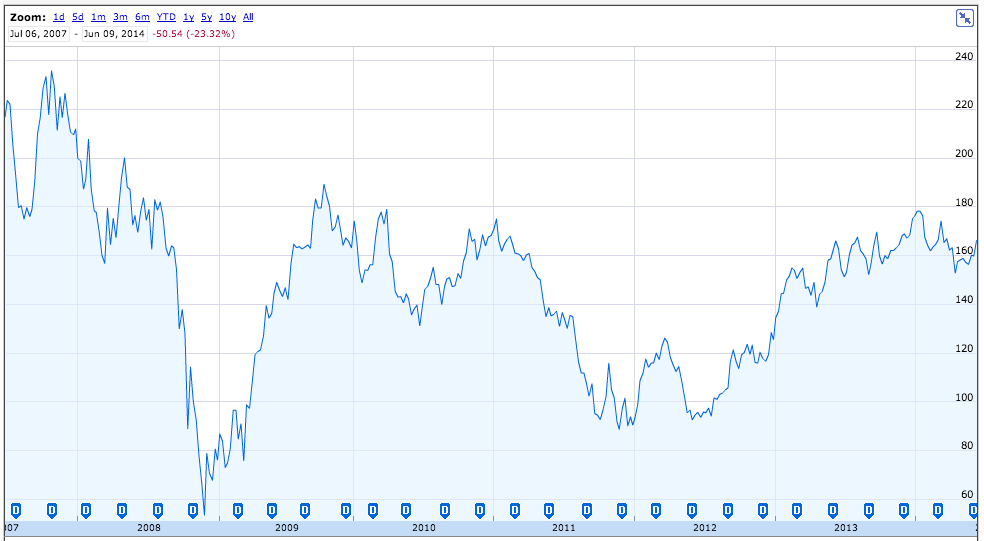
Task: Pick the 5y zoom range
Action: click(x=206, y=17)
